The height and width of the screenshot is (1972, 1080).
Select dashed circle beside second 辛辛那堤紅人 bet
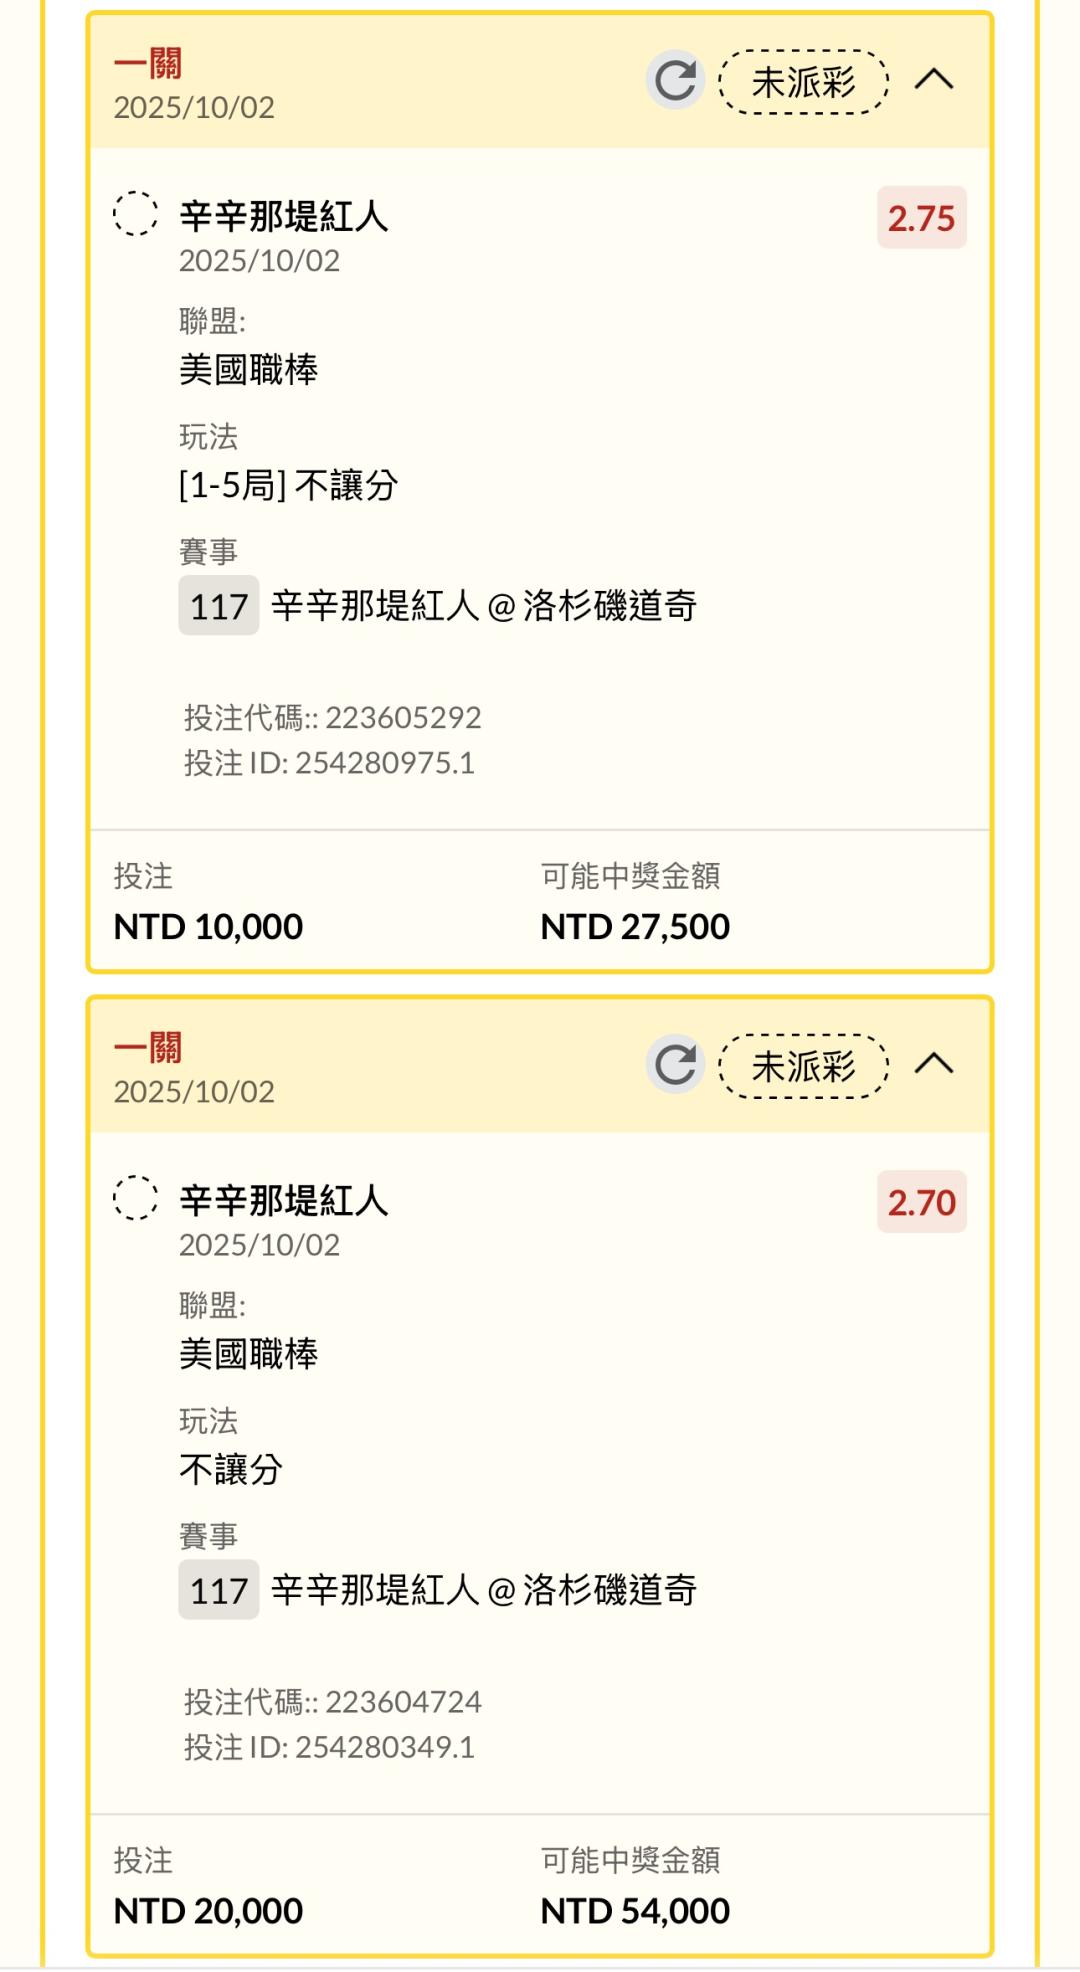(135, 1198)
